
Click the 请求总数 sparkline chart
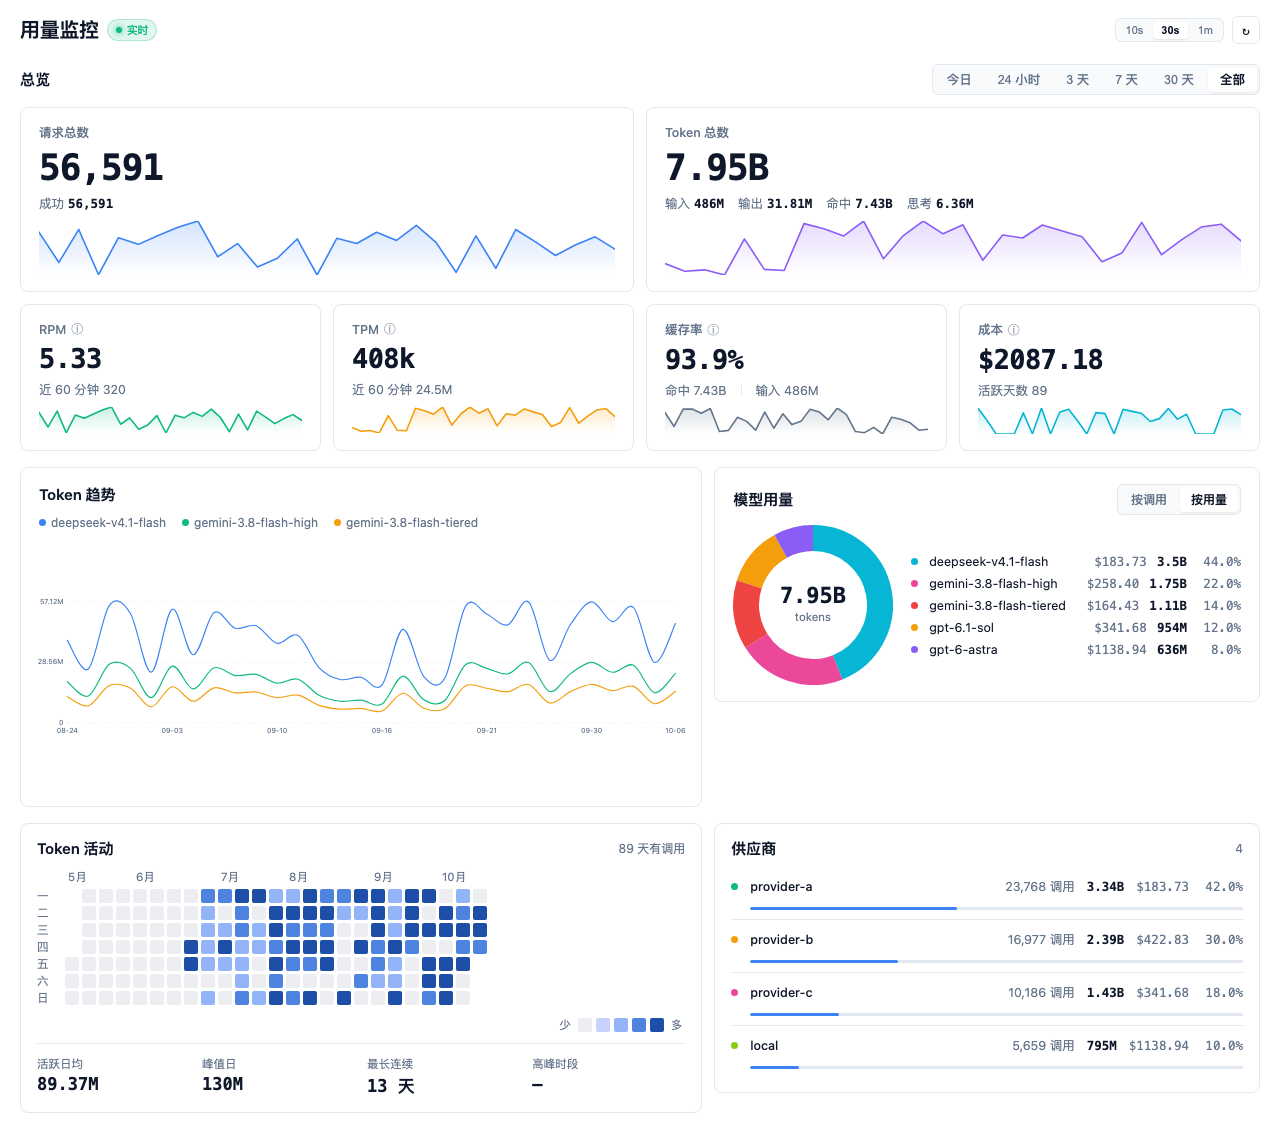327,248
